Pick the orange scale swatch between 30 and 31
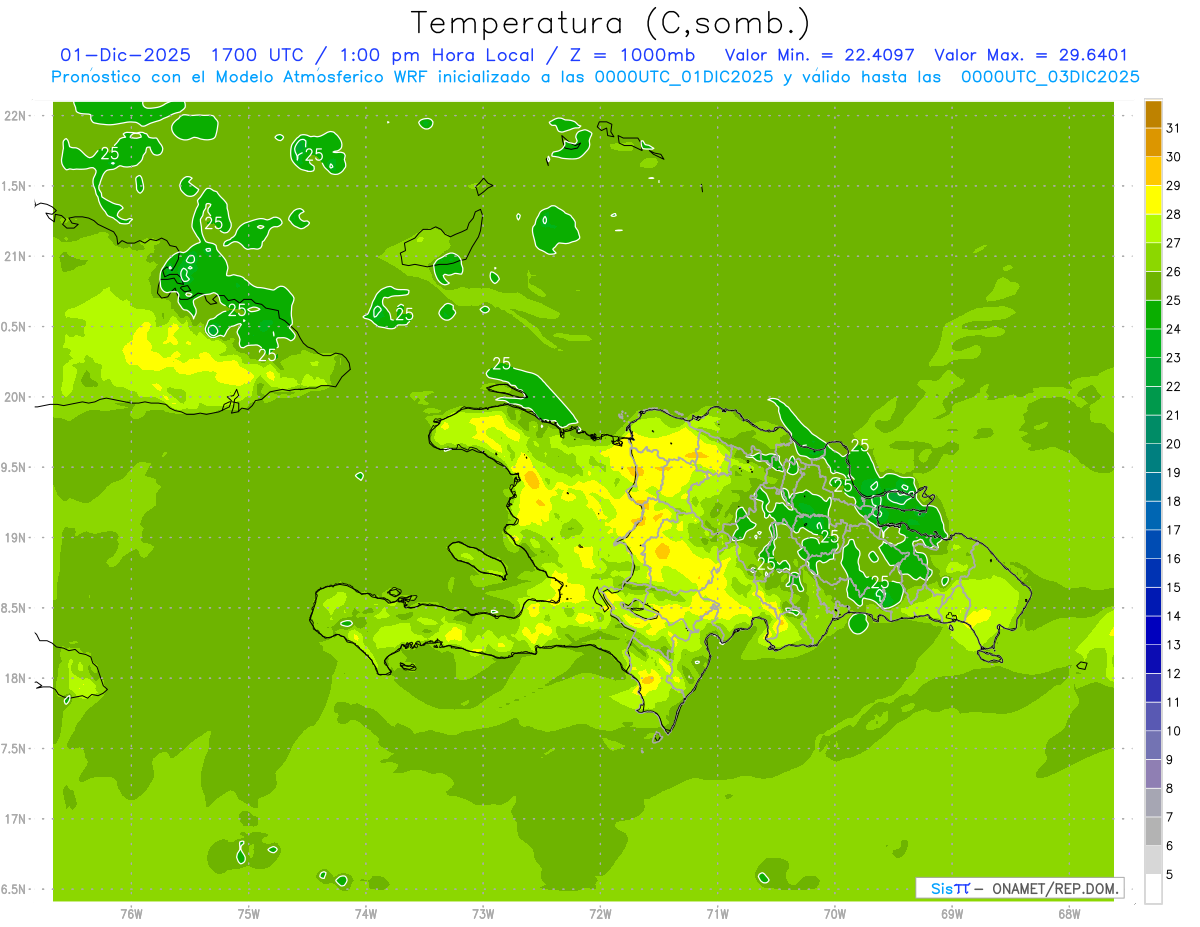The height and width of the screenshot is (927, 1200). click(x=1153, y=142)
